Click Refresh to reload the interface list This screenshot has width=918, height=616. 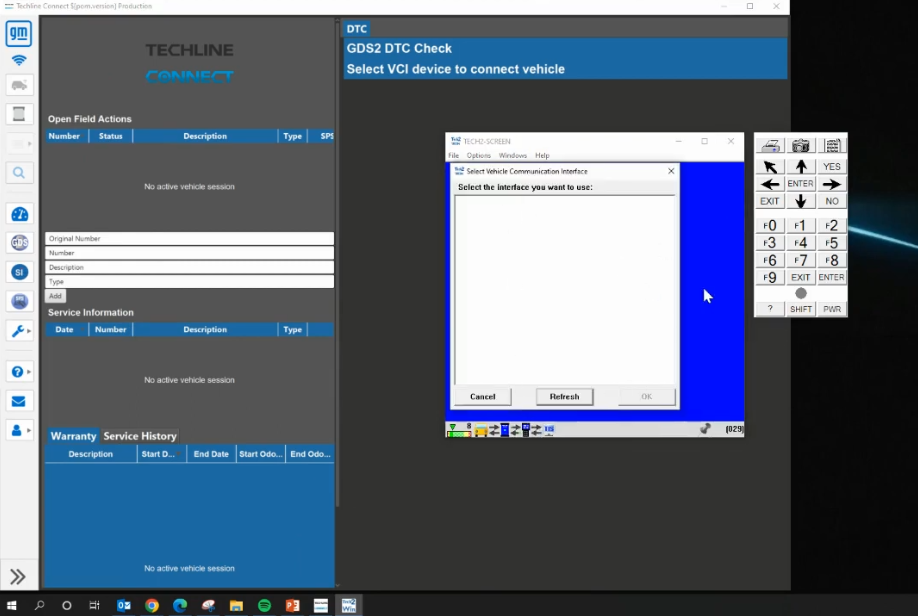click(564, 397)
